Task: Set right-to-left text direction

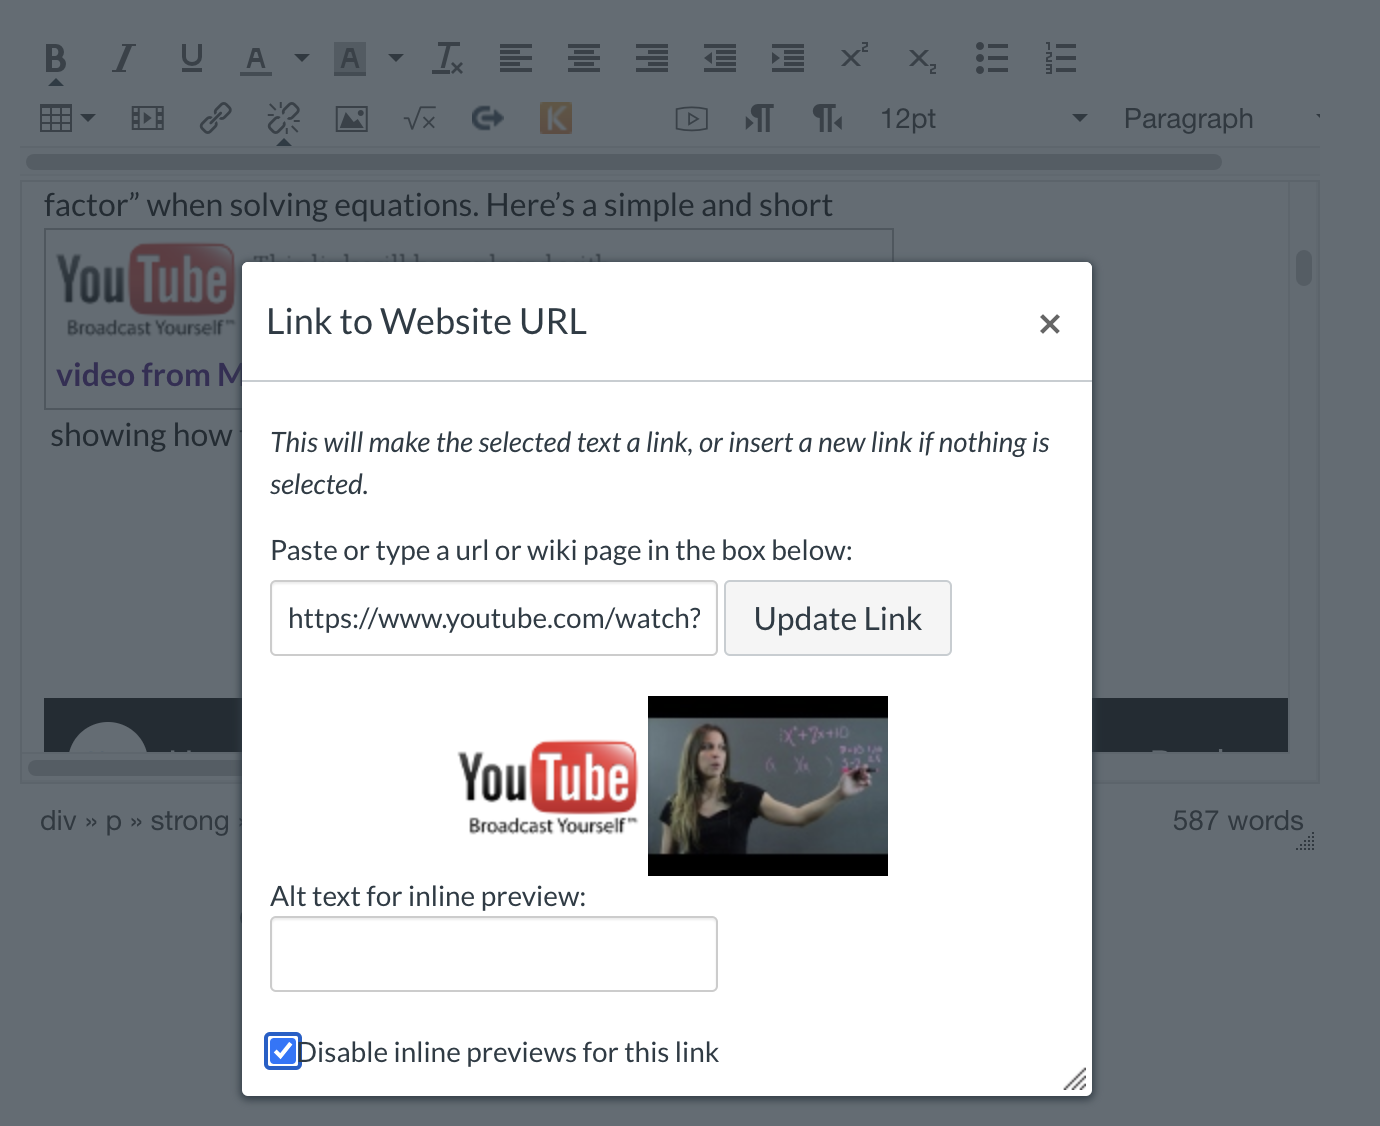Action: point(827,119)
